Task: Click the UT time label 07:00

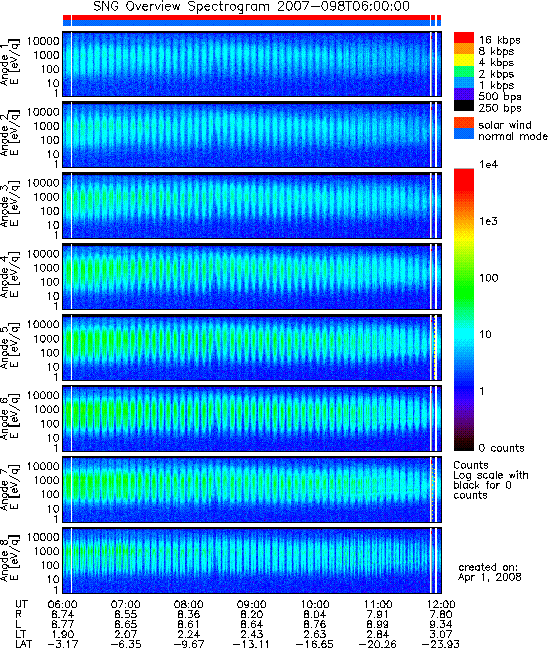Action: click(x=126, y=604)
